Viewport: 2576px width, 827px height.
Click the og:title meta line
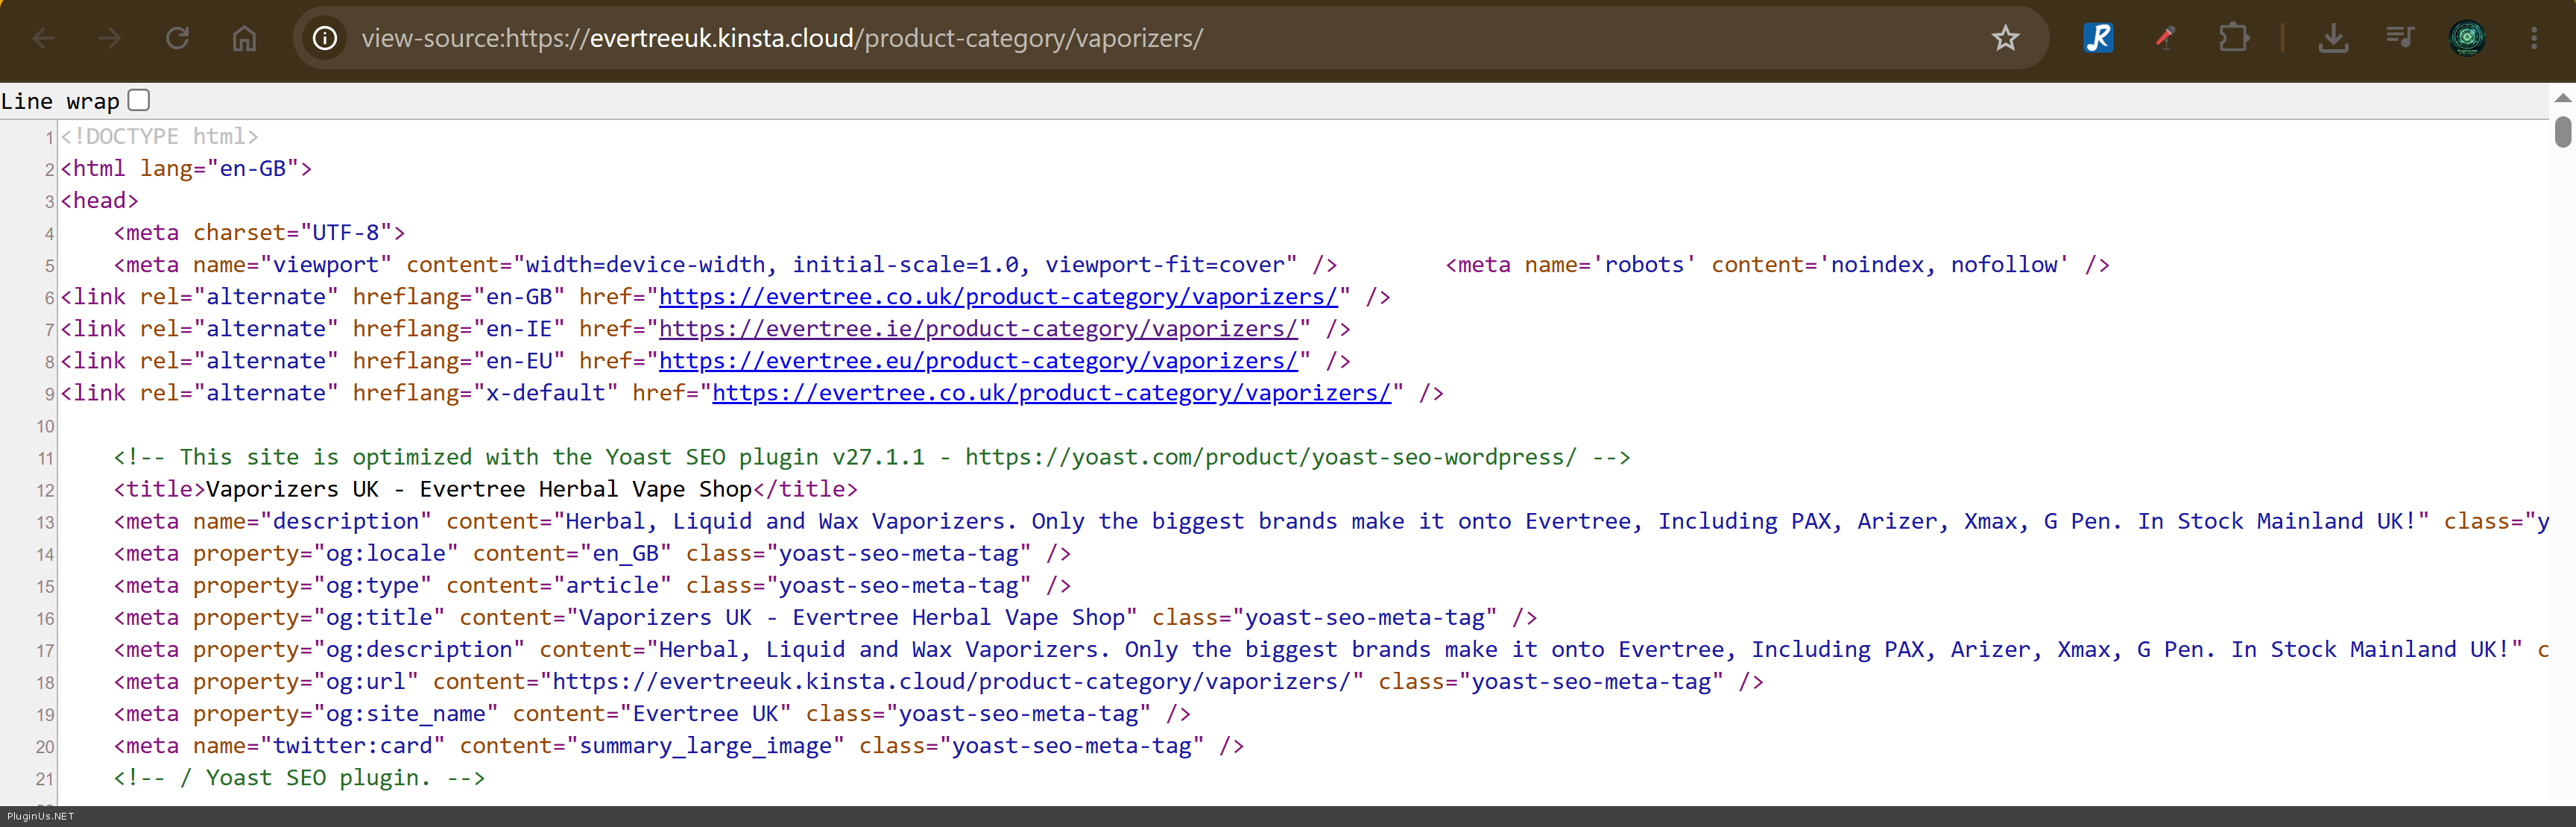click(826, 617)
